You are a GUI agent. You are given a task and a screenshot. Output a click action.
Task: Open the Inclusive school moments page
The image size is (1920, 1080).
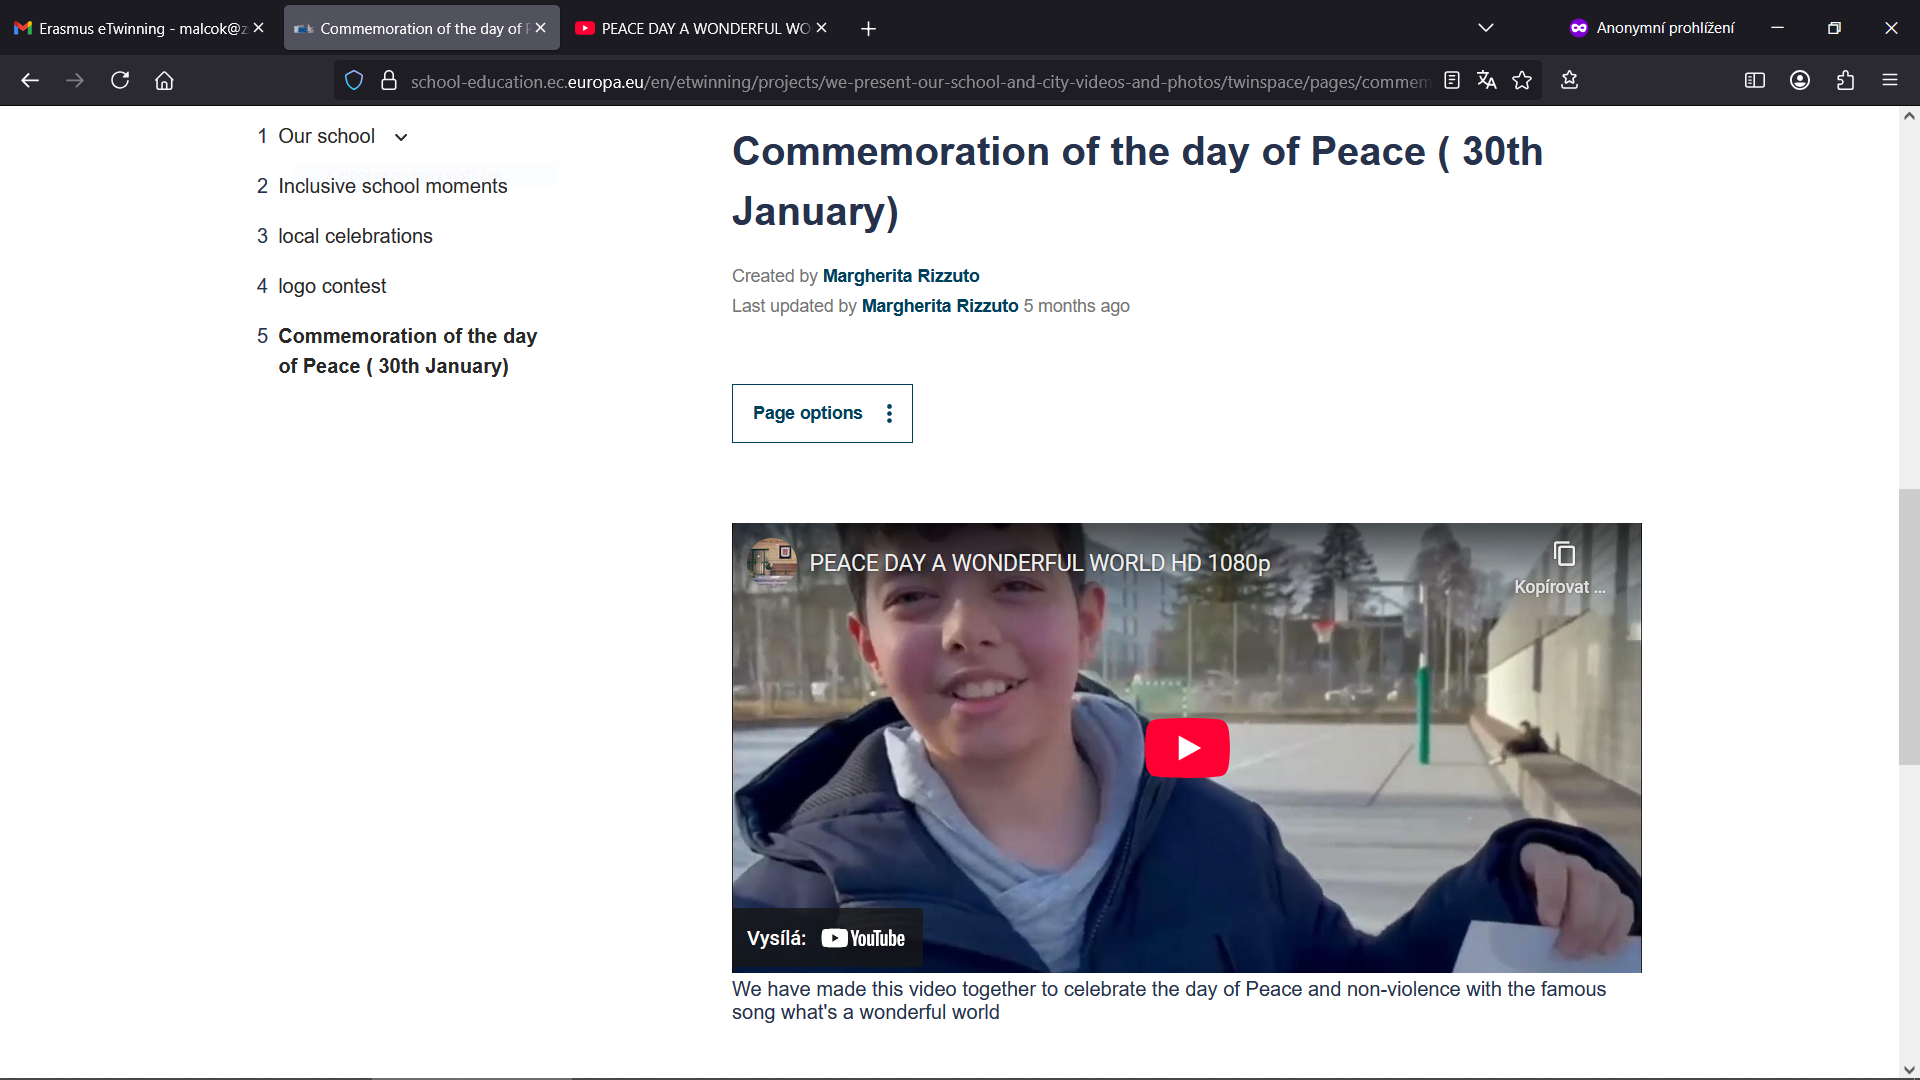(x=392, y=186)
